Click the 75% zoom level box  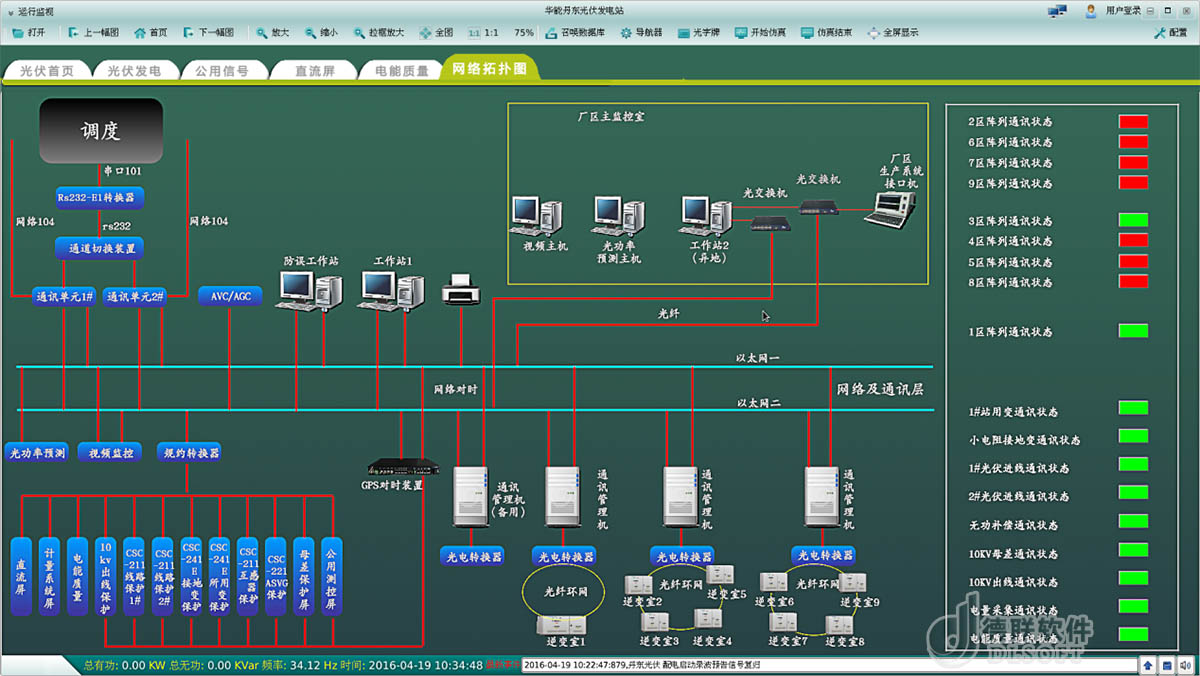(x=524, y=33)
